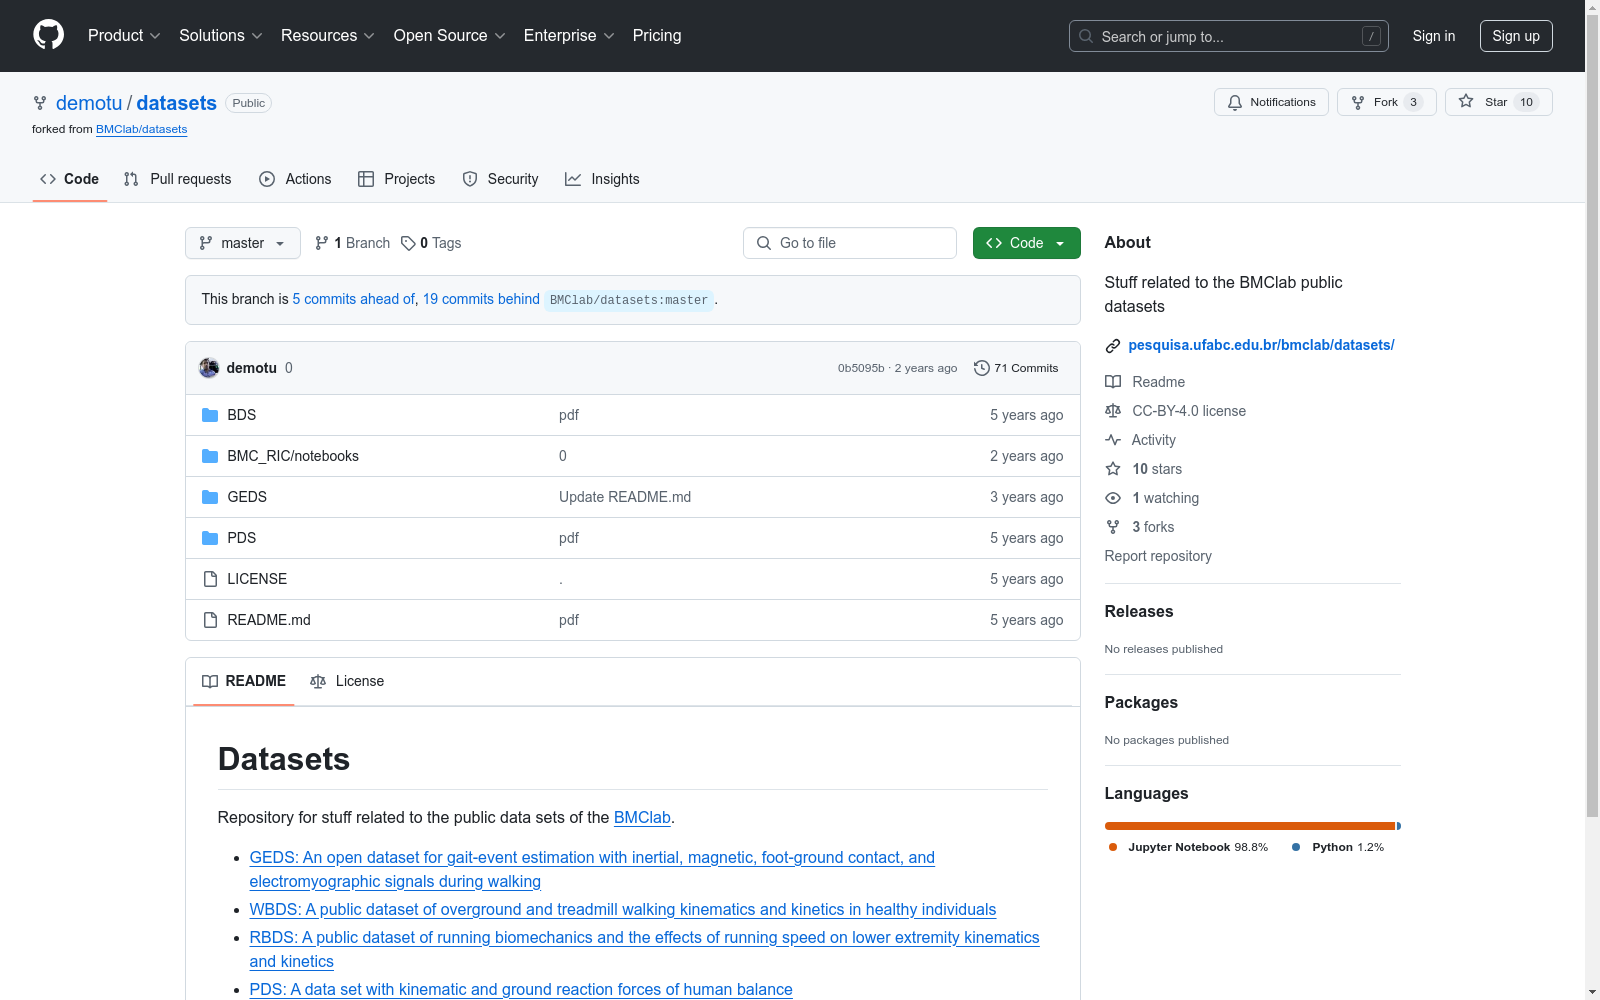The image size is (1600, 1000).
Task: Click the LICENSE file icon
Action: [x=210, y=579]
